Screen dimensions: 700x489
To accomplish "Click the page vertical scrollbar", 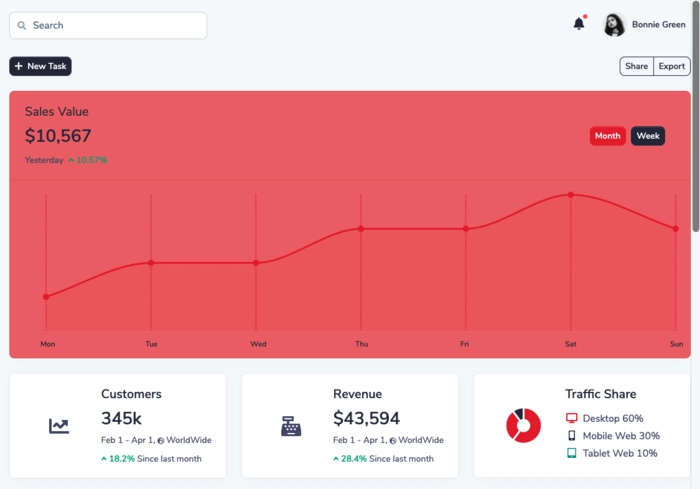I will (x=696, y=116).
